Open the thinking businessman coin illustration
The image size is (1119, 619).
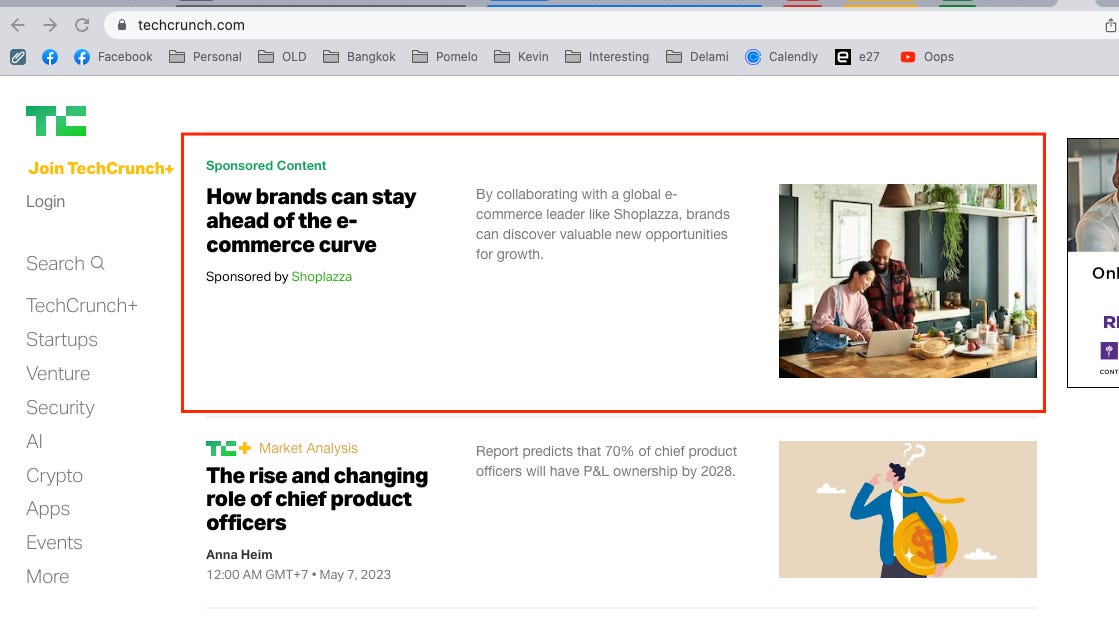click(908, 509)
